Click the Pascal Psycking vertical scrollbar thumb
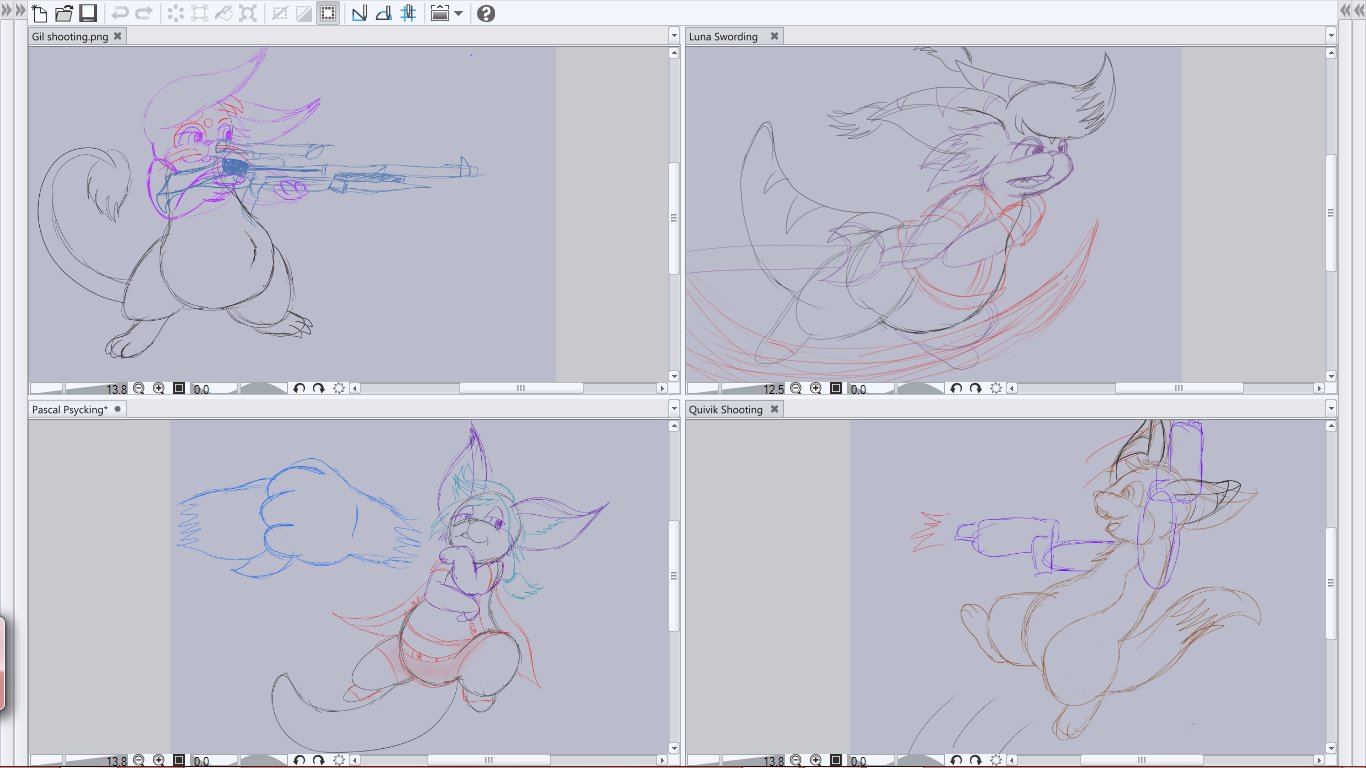The width and height of the screenshot is (1366, 768). (x=675, y=576)
